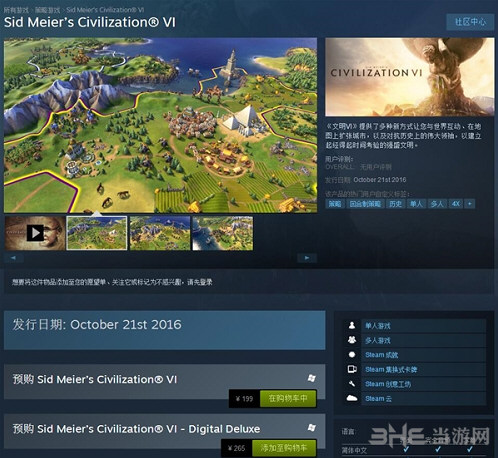Image resolution: width=498 pixels, height=458 pixels.
Task: Click the 单人 tag
Action: [416, 204]
